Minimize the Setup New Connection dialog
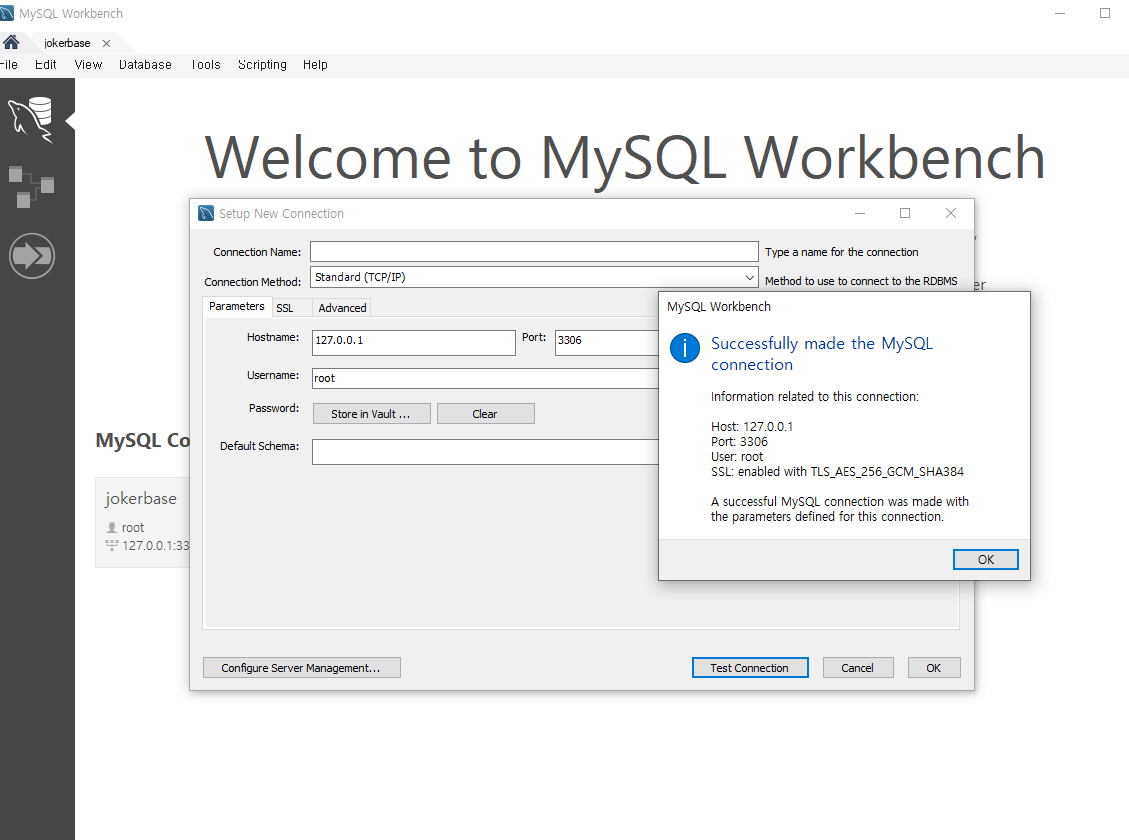 click(860, 213)
